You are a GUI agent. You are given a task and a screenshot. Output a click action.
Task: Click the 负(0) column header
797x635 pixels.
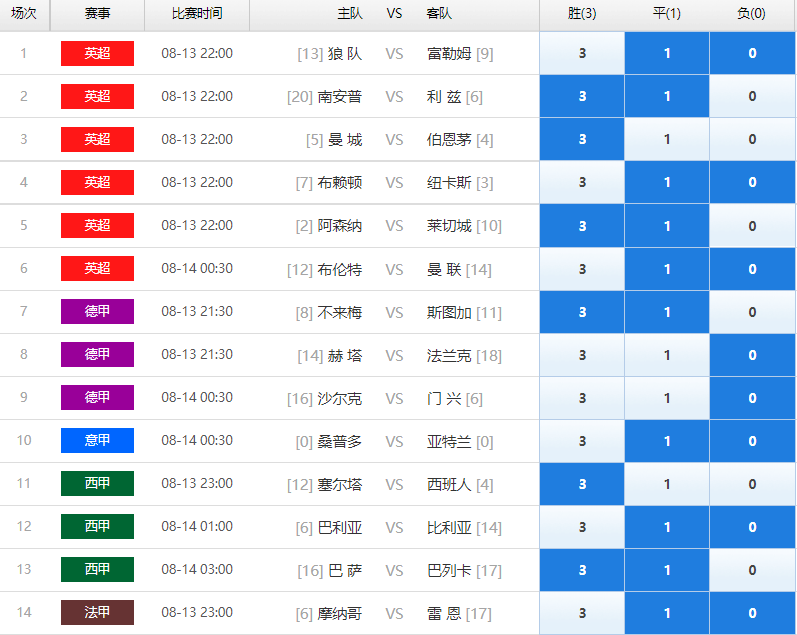coord(751,14)
